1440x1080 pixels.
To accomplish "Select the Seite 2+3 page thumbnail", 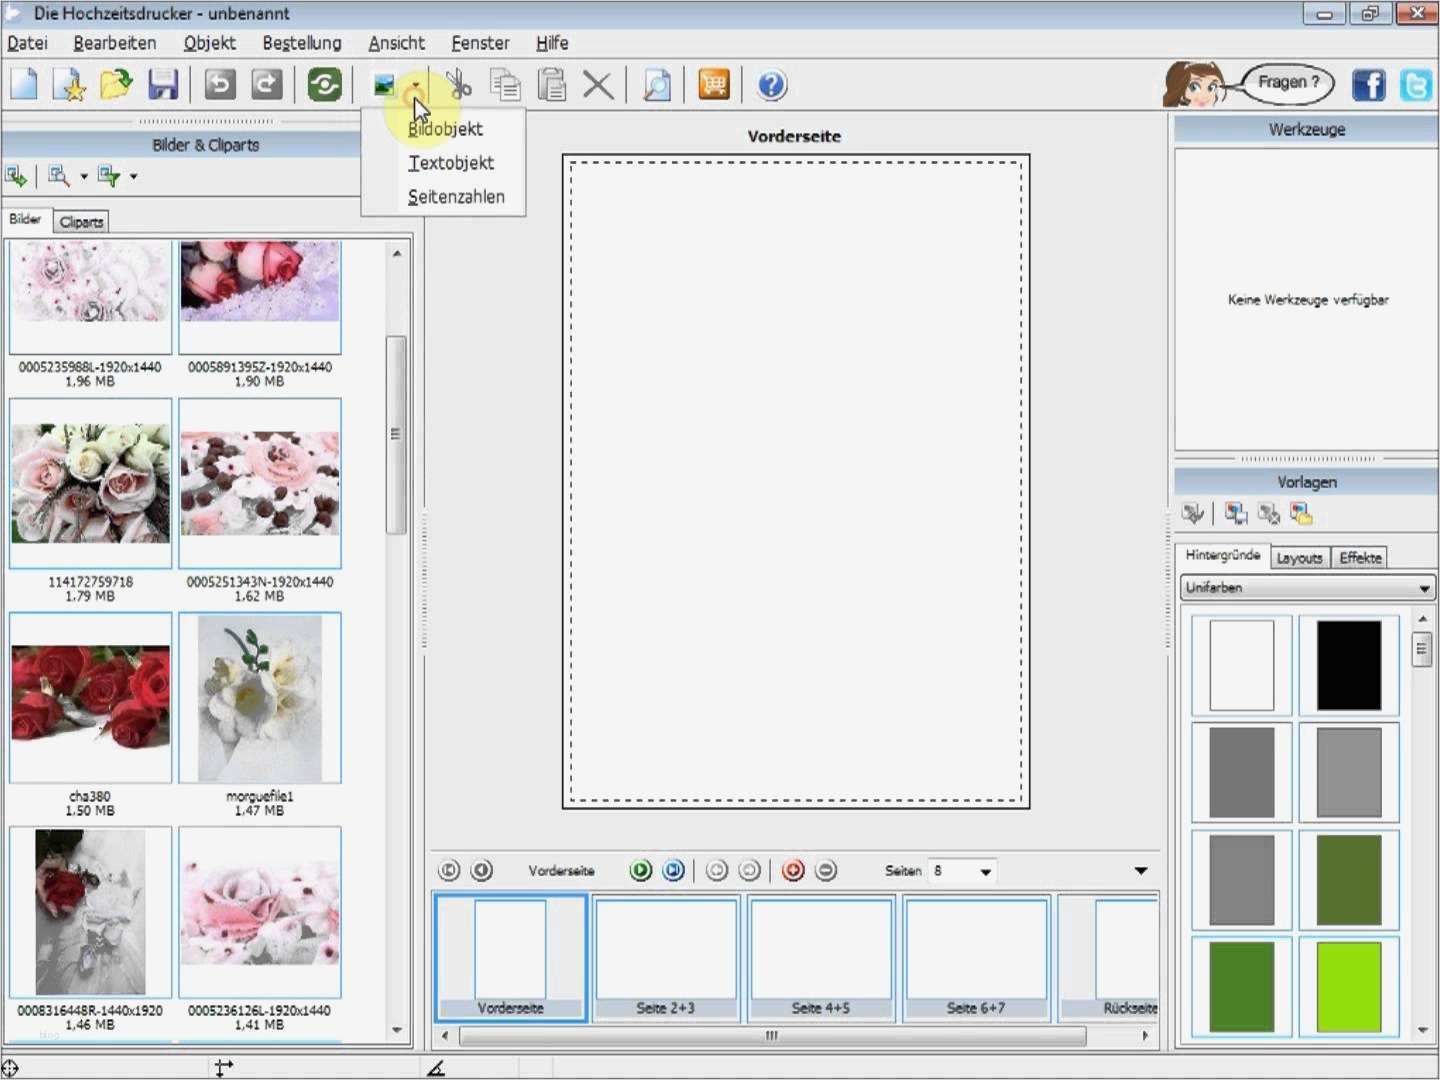I will [x=665, y=958].
